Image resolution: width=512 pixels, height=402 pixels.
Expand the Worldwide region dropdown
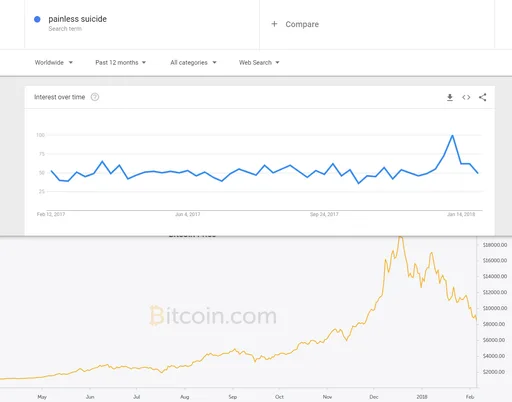(x=53, y=62)
